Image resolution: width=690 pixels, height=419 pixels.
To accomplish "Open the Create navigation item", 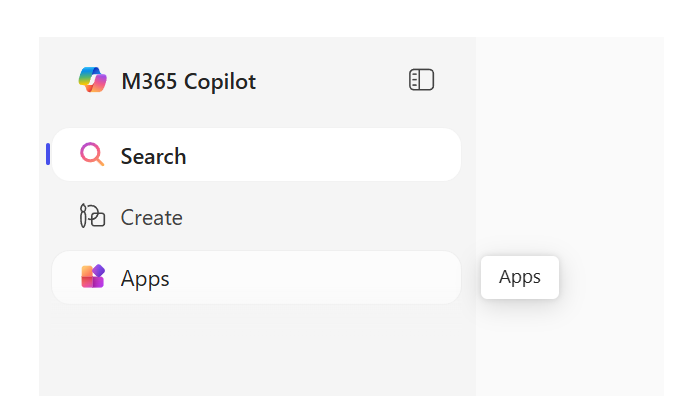I will 257,216.
